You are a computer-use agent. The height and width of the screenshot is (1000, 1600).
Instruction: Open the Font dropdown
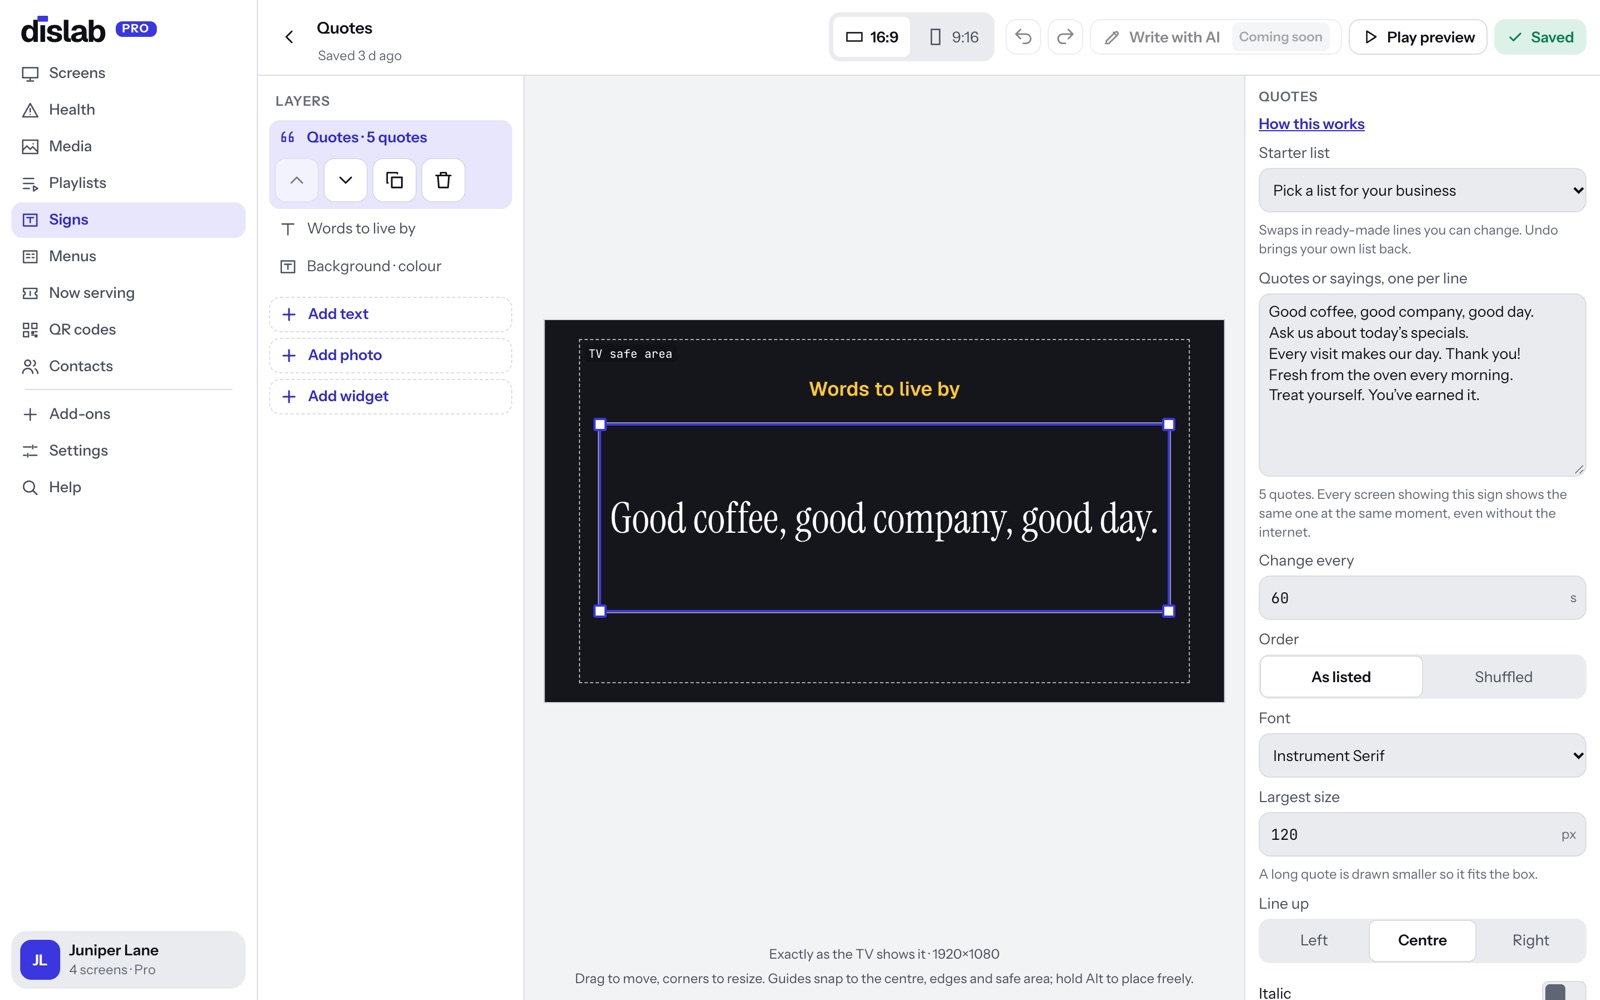(1422, 756)
